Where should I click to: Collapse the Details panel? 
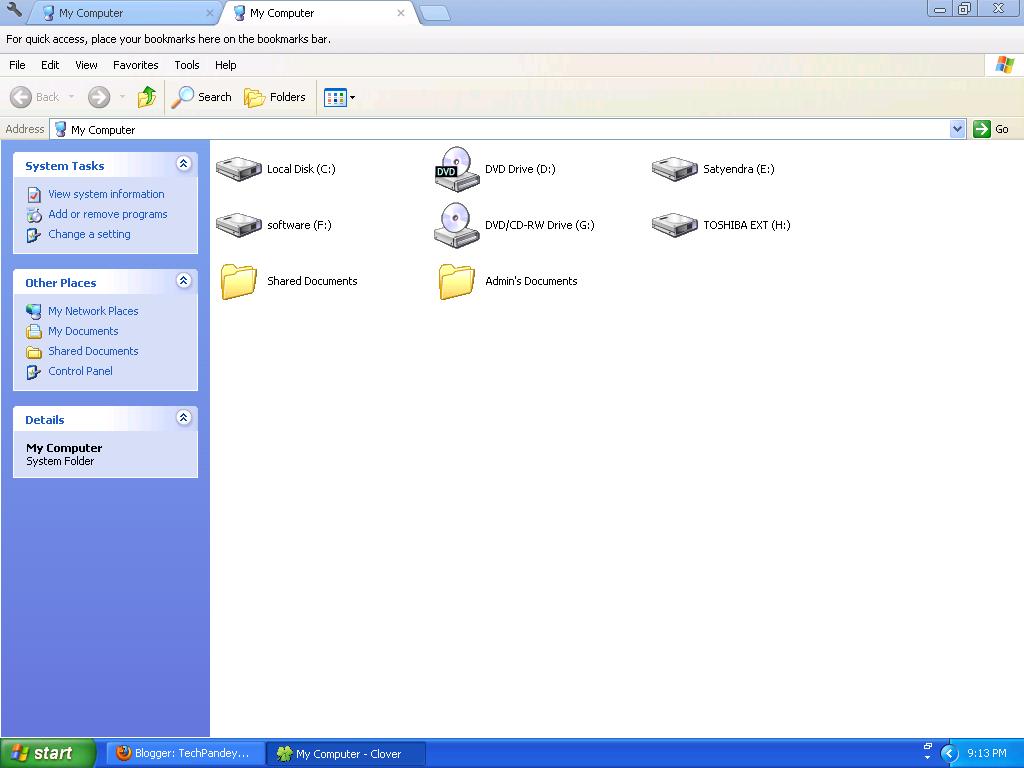[x=184, y=418]
